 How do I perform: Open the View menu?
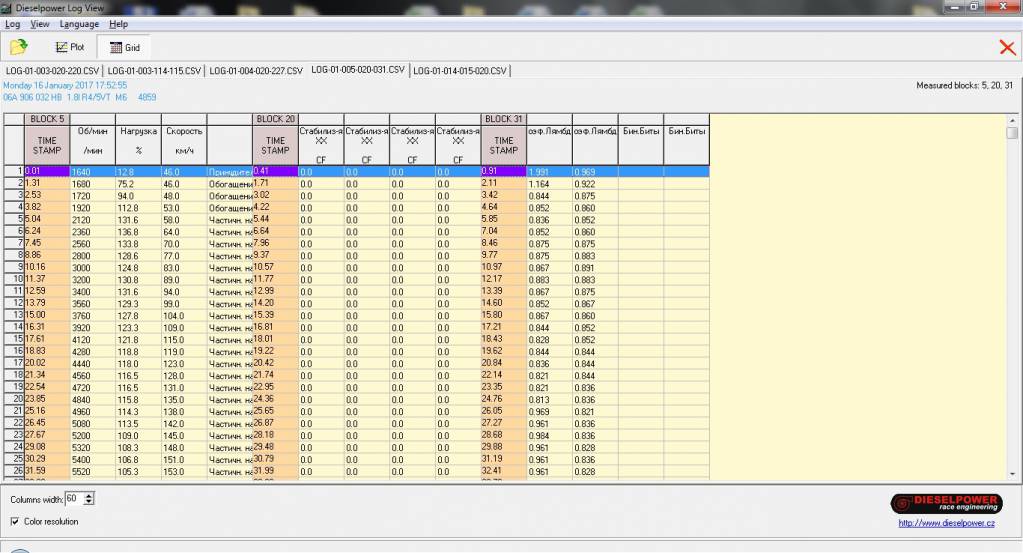[40, 24]
